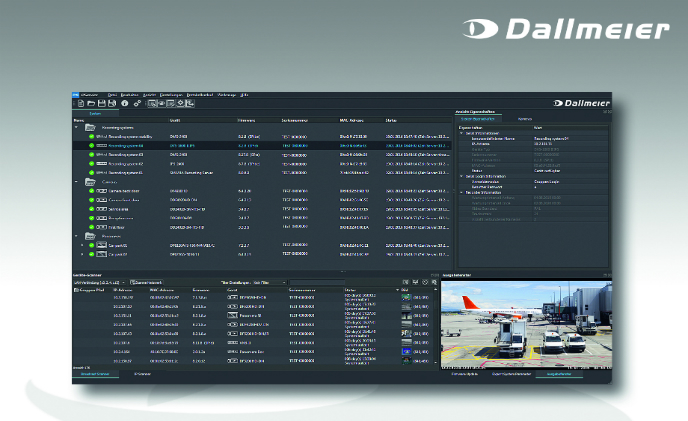Click the filter text input field
The height and width of the screenshot is (421, 688).
(x=317, y=282)
